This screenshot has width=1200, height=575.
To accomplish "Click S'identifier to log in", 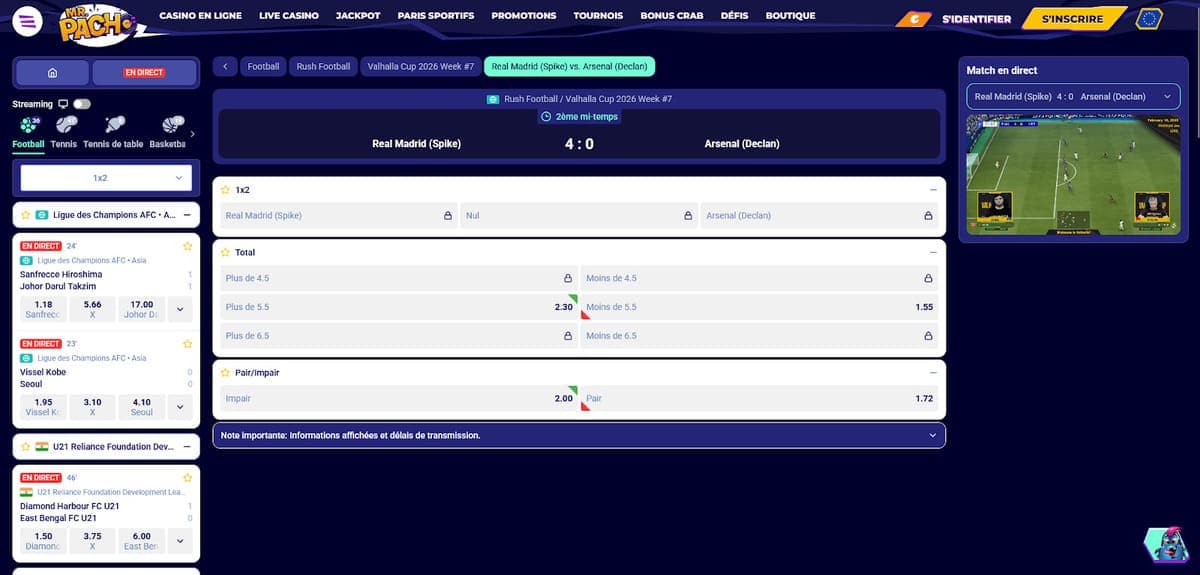I will (976, 19).
